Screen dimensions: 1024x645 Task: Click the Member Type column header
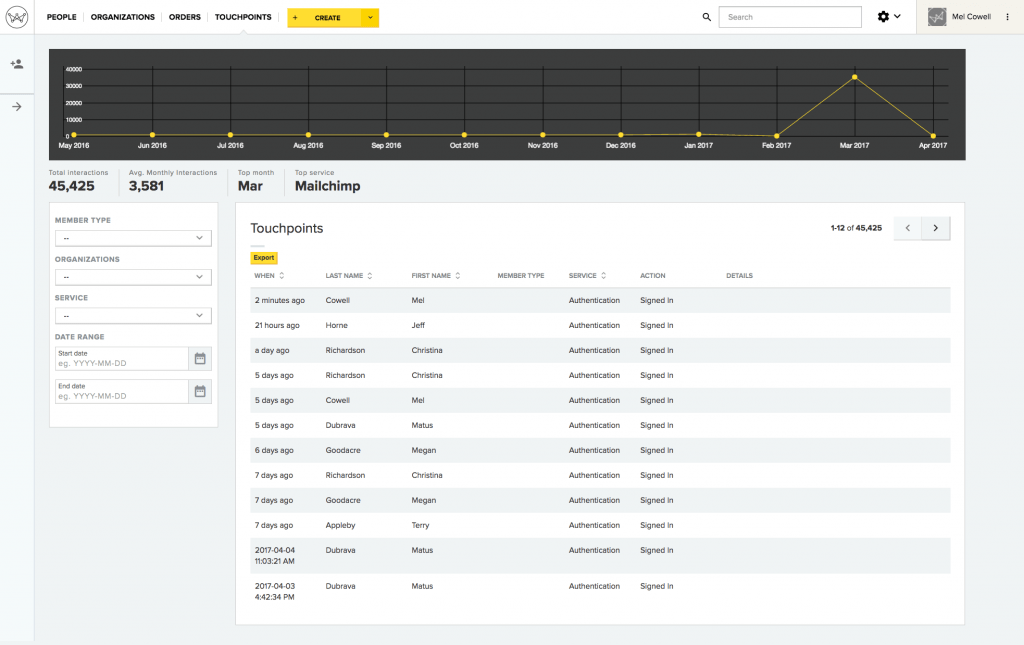(x=520, y=275)
